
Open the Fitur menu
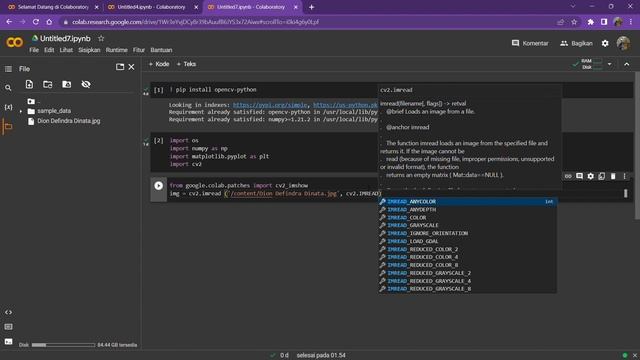click(x=139, y=50)
